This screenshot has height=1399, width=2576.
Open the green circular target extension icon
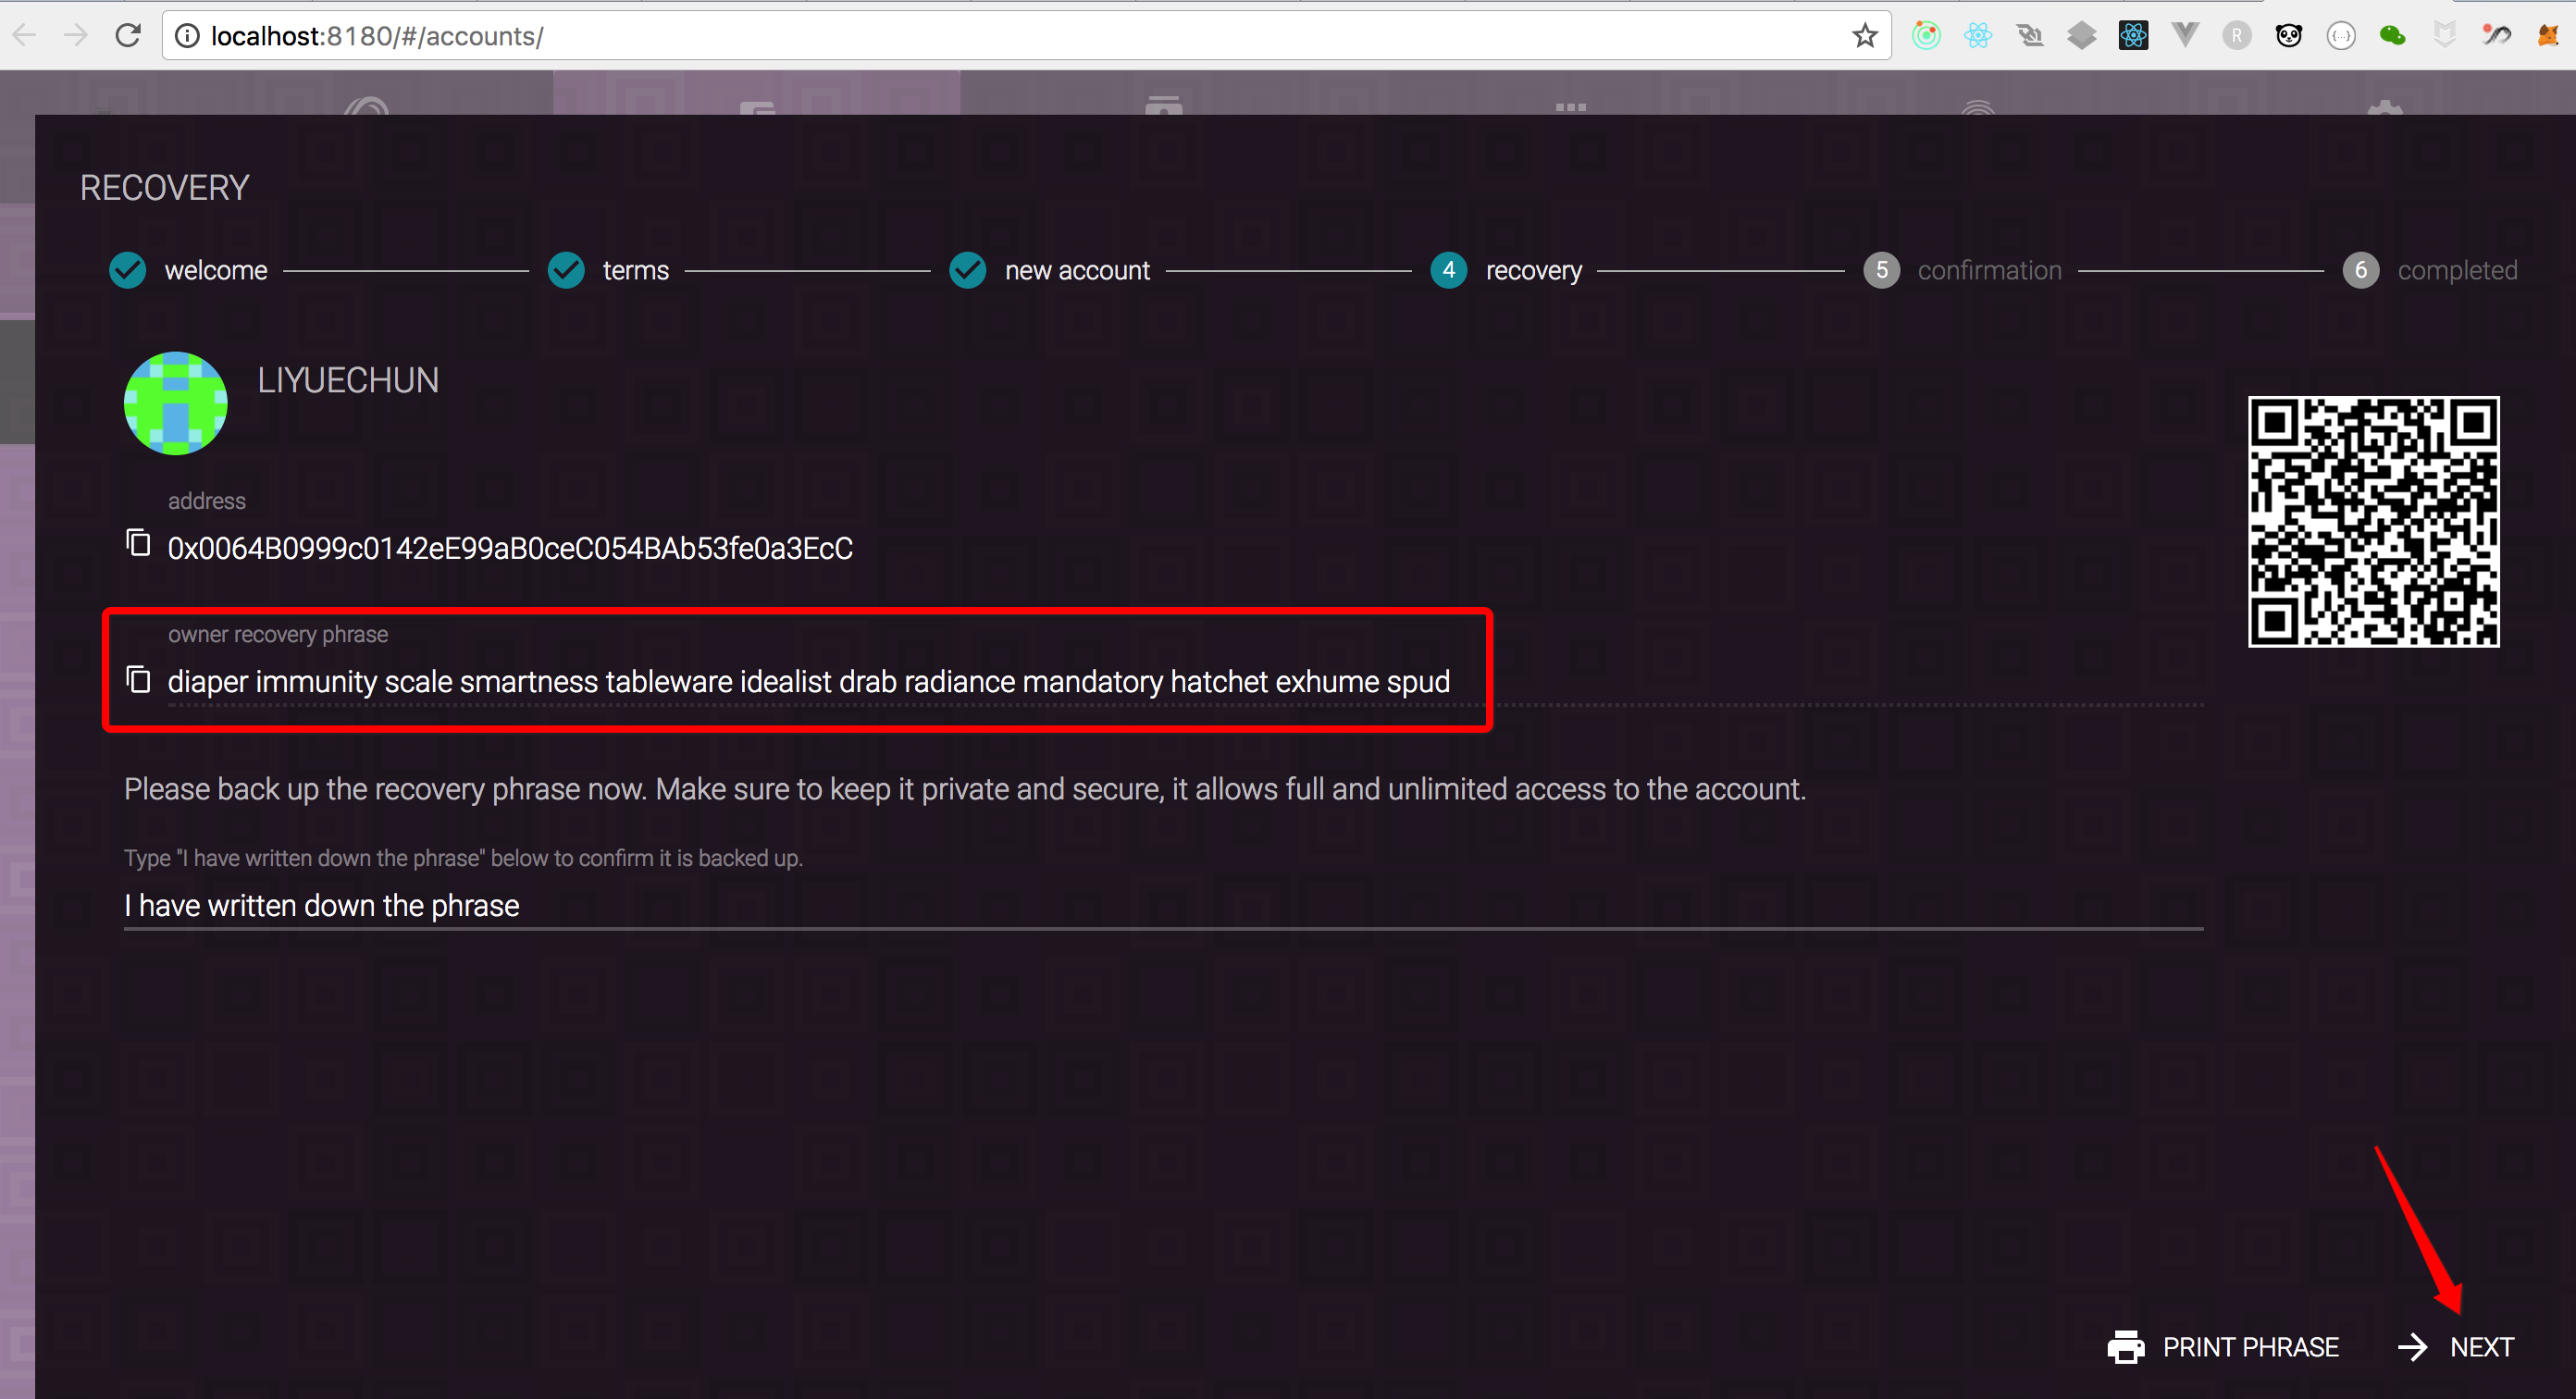click(x=1926, y=36)
